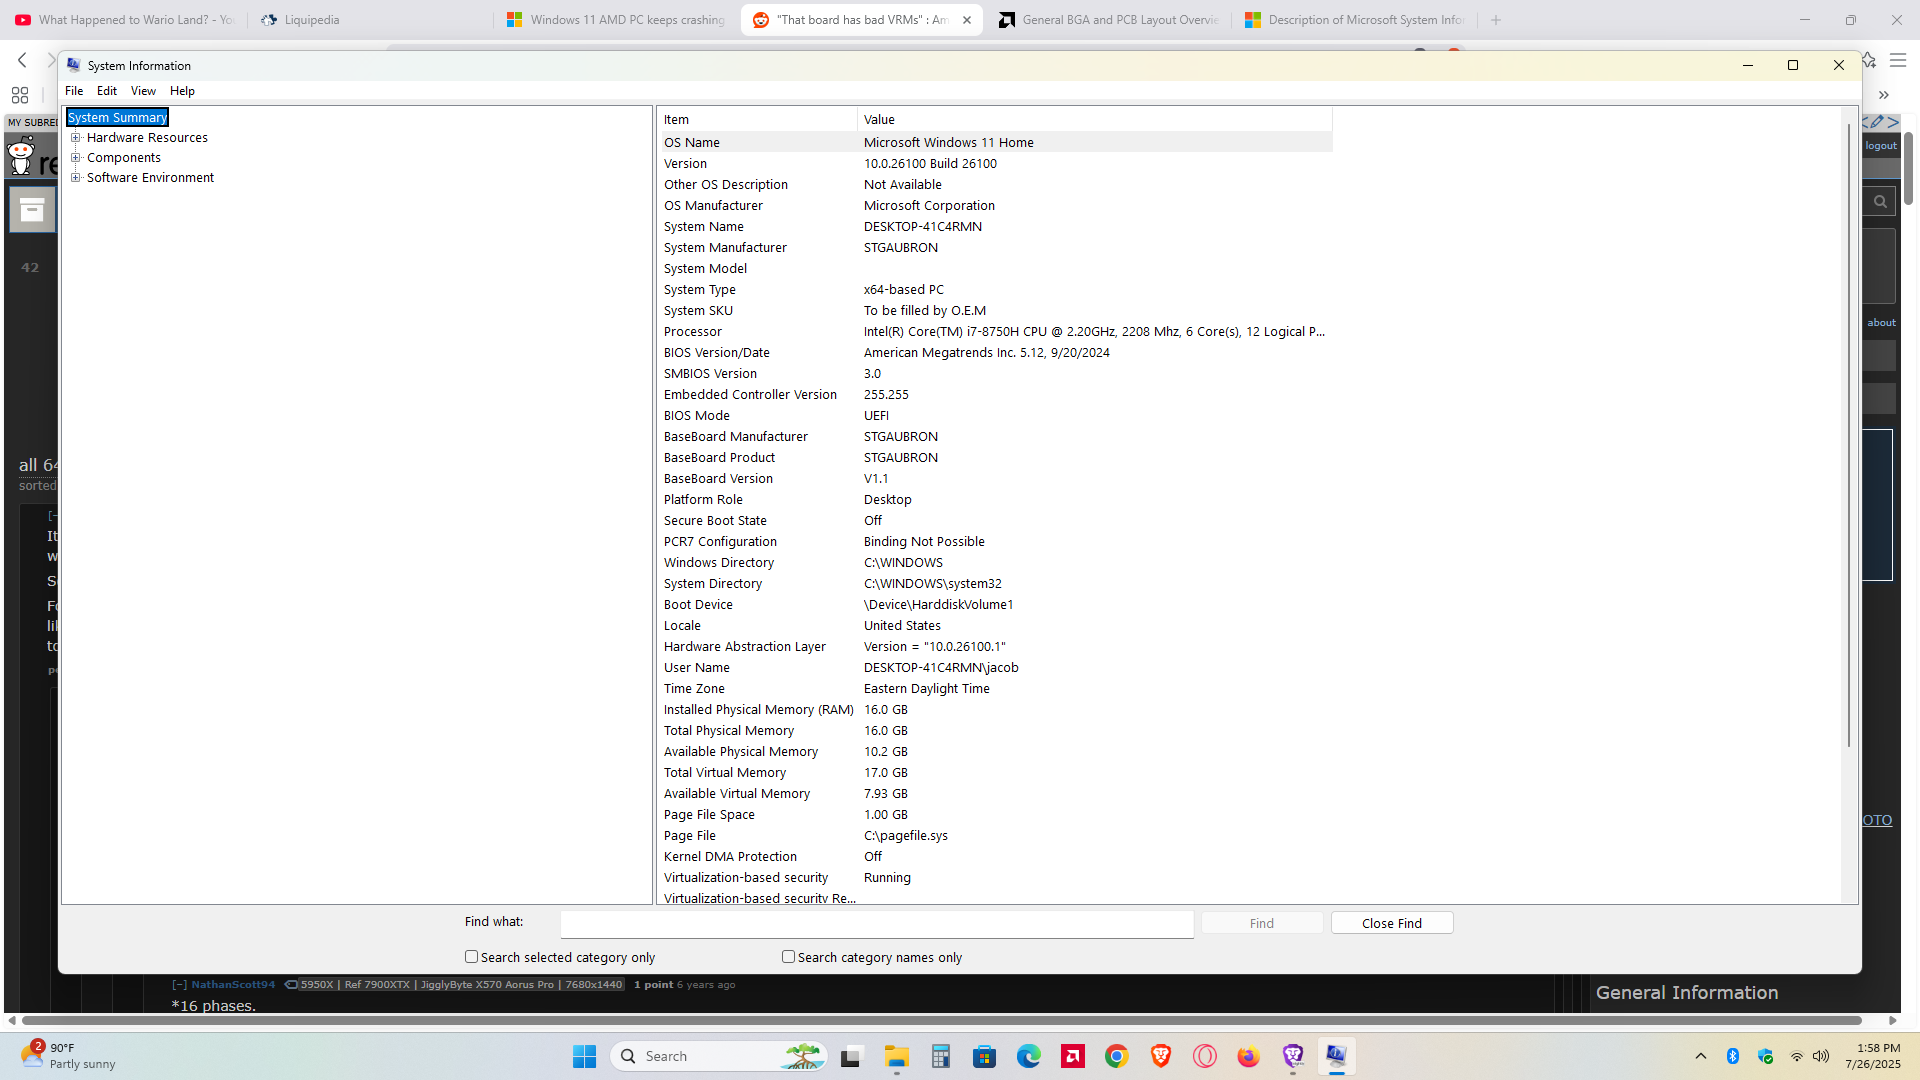
Task: Open the Help menu
Action: [x=182, y=91]
